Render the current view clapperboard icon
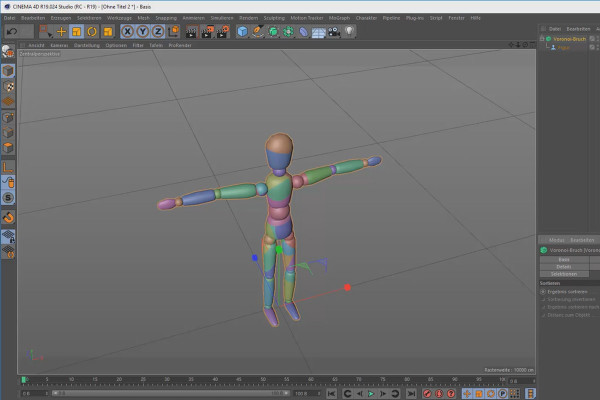 coord(191,32)
